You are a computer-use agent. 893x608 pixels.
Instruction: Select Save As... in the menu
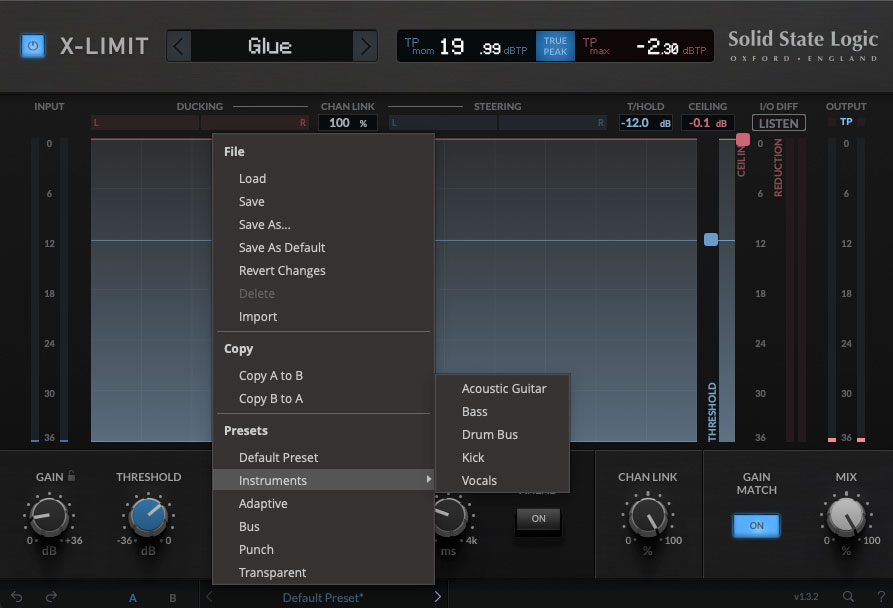tap(323, 225)
